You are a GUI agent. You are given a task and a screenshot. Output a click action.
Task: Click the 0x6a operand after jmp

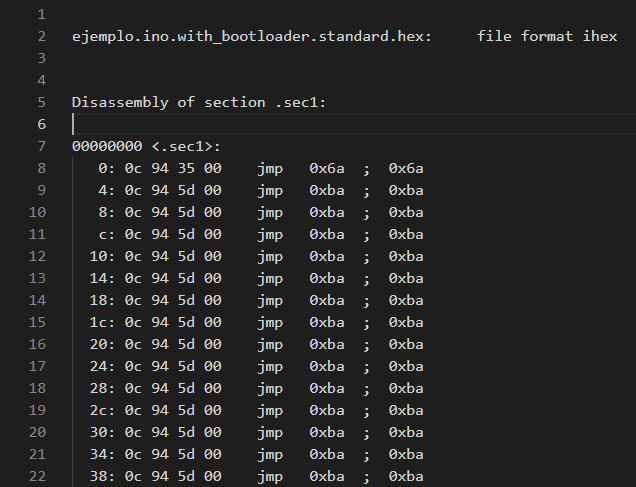click(327, 168)
